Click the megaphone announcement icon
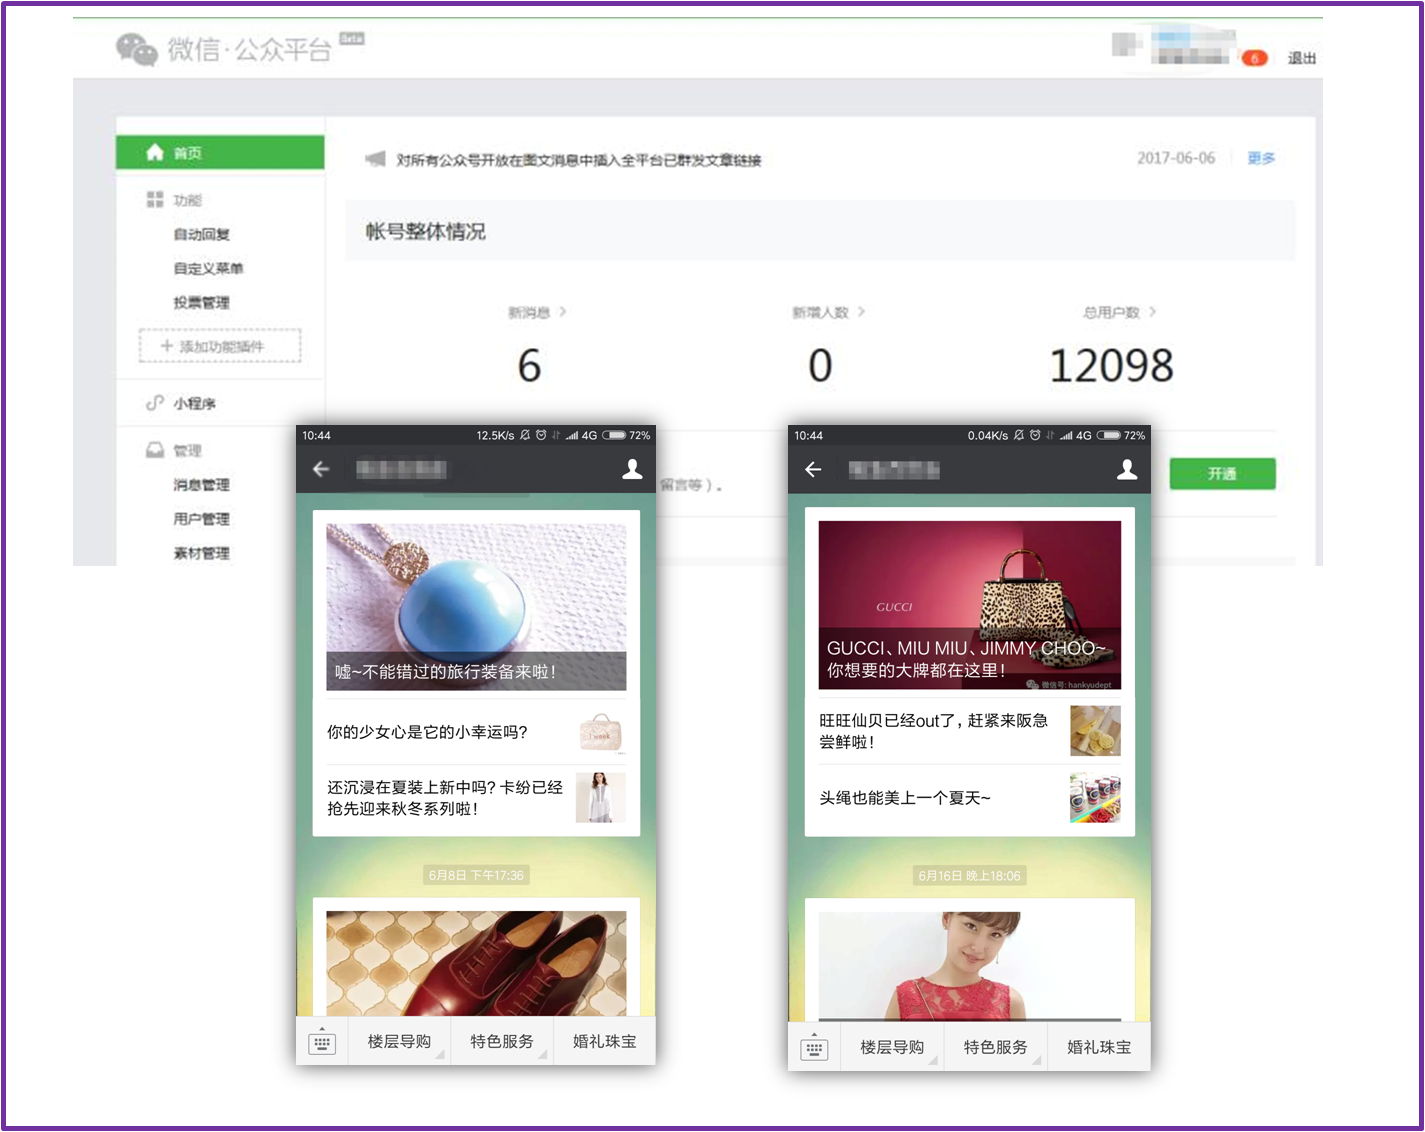1425x1132 pixels. pyautogui.click(x=377, y=159)
